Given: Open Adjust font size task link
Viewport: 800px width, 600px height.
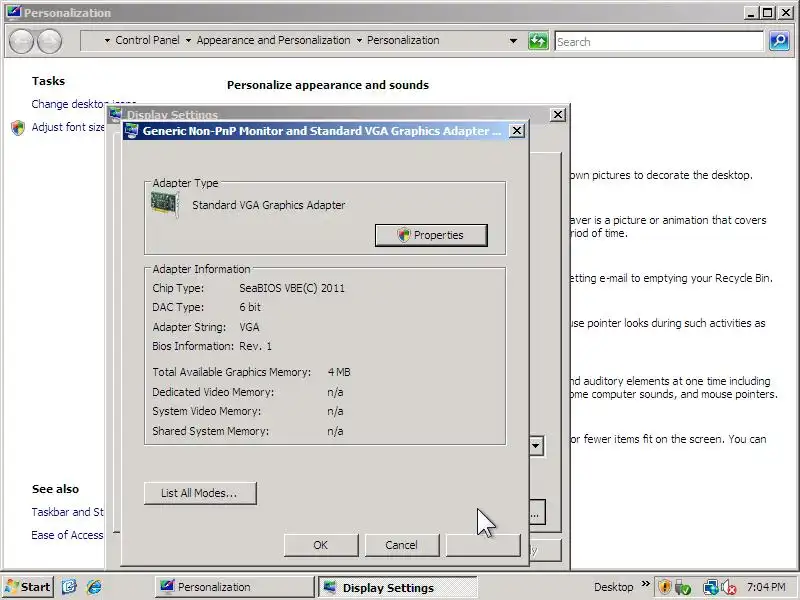Looking at the screenshot, I should coord(68,127).
